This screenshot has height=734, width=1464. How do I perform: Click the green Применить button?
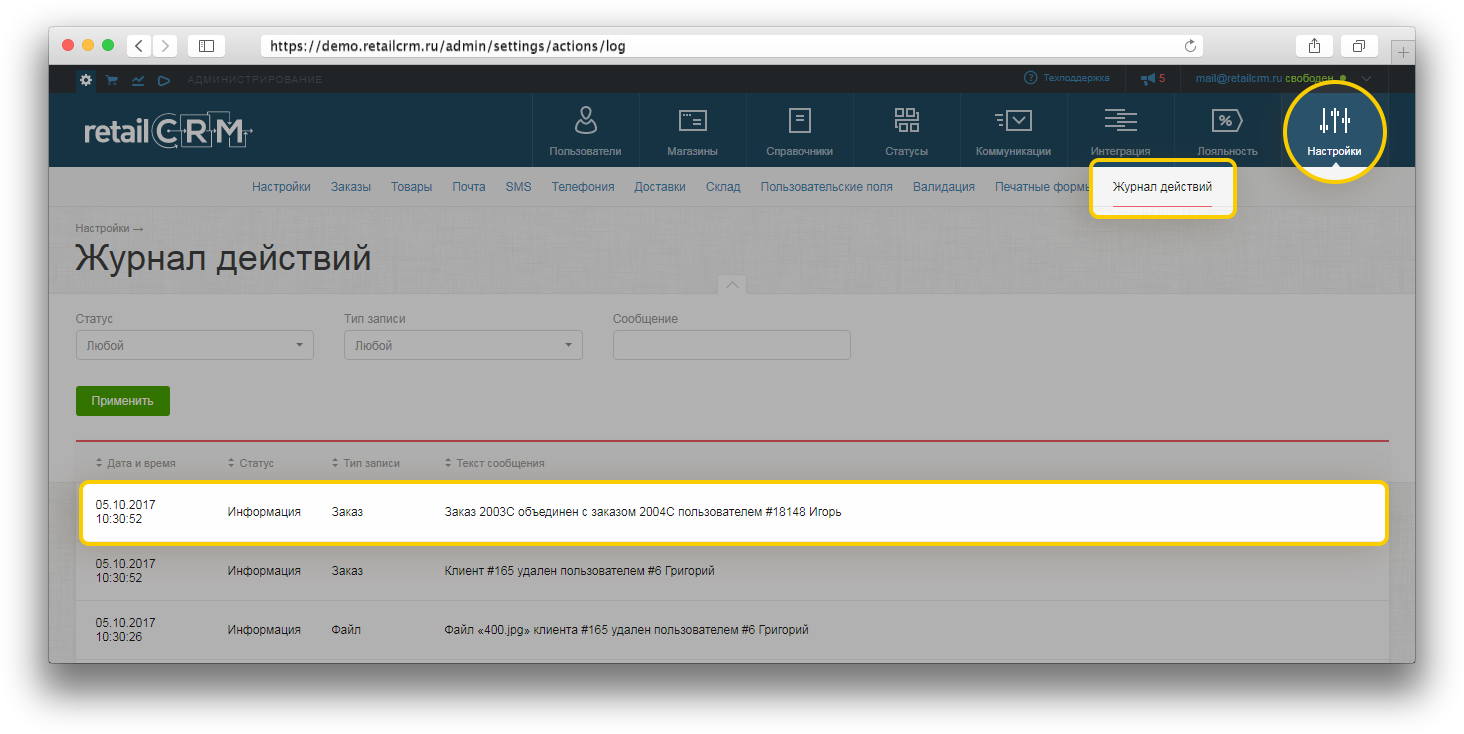pyautogui.click(x=123, y=400)
